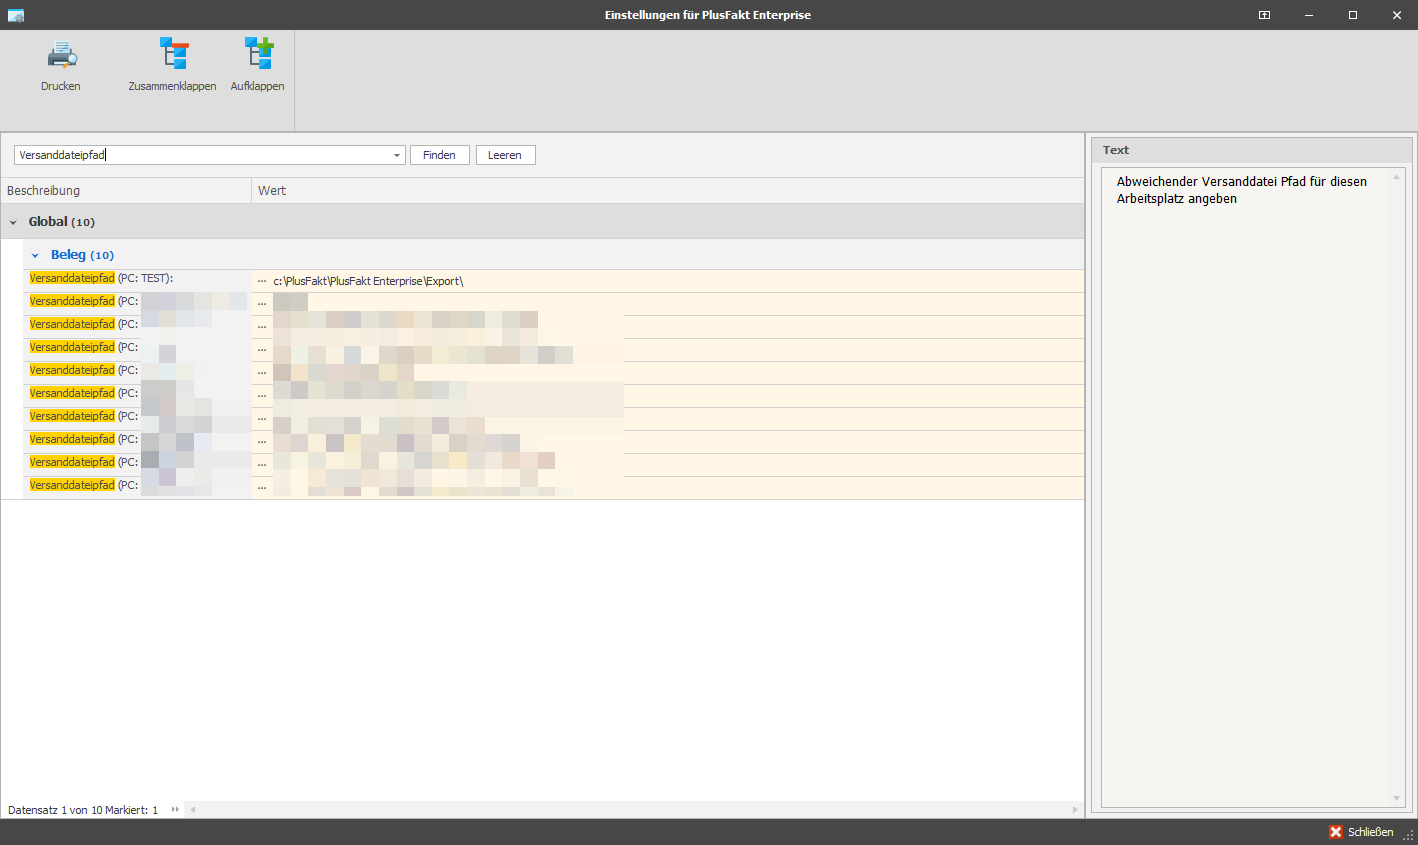Open the ellipsis button in the PC: TEST row
1418x845 pixels.
click(262, 281)
